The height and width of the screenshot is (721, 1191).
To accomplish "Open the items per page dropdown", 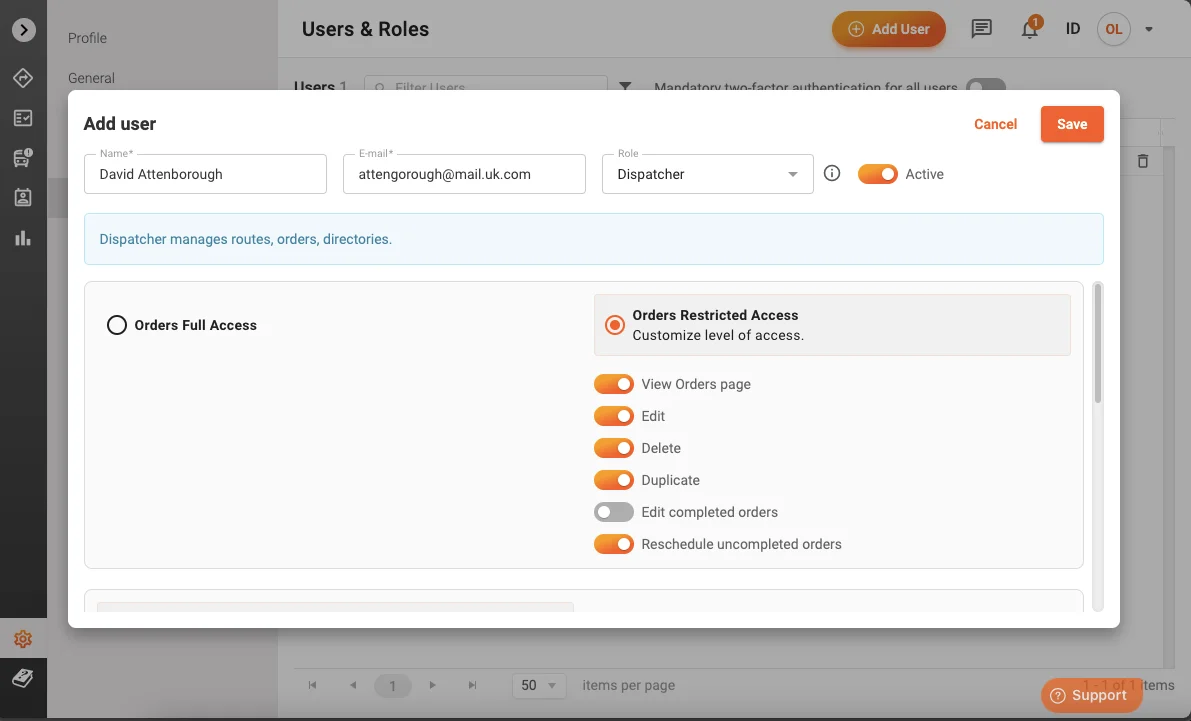I will pyautogui.click(x=539, y=685).
